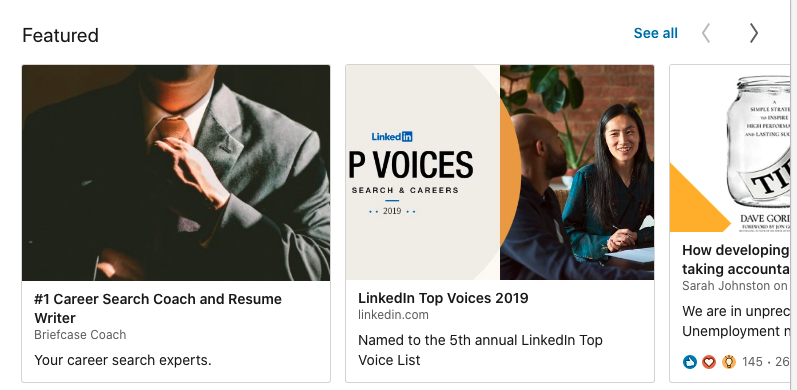Screen dimensions: 797x390
Task: Click the Featured section heading
Action: point(60,35)
